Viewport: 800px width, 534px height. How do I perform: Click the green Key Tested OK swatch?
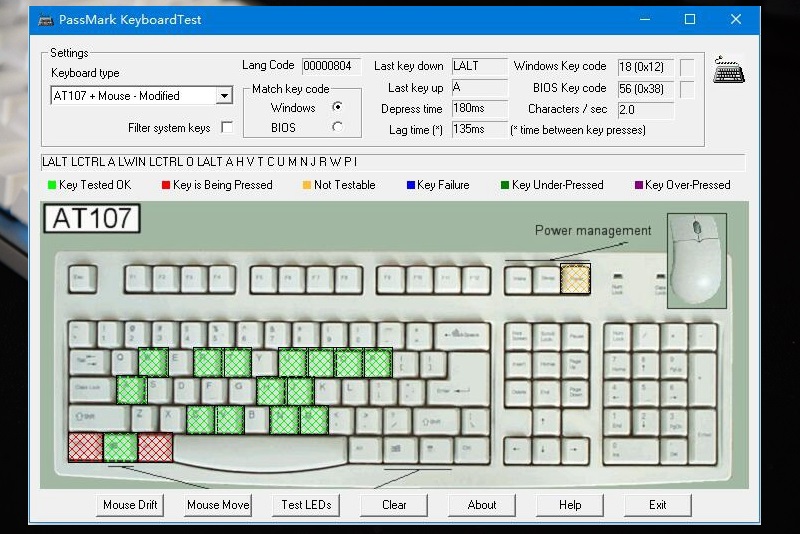(x=52, y=185)
